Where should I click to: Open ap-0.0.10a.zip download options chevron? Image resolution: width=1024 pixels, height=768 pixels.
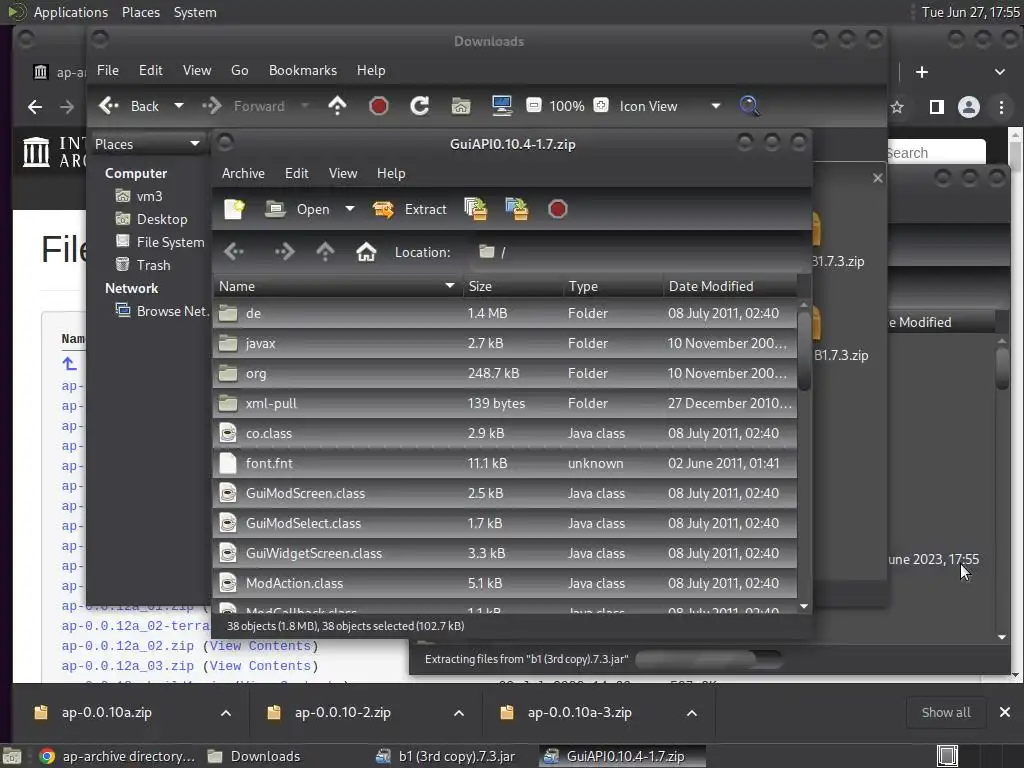(x=226, y=713)
